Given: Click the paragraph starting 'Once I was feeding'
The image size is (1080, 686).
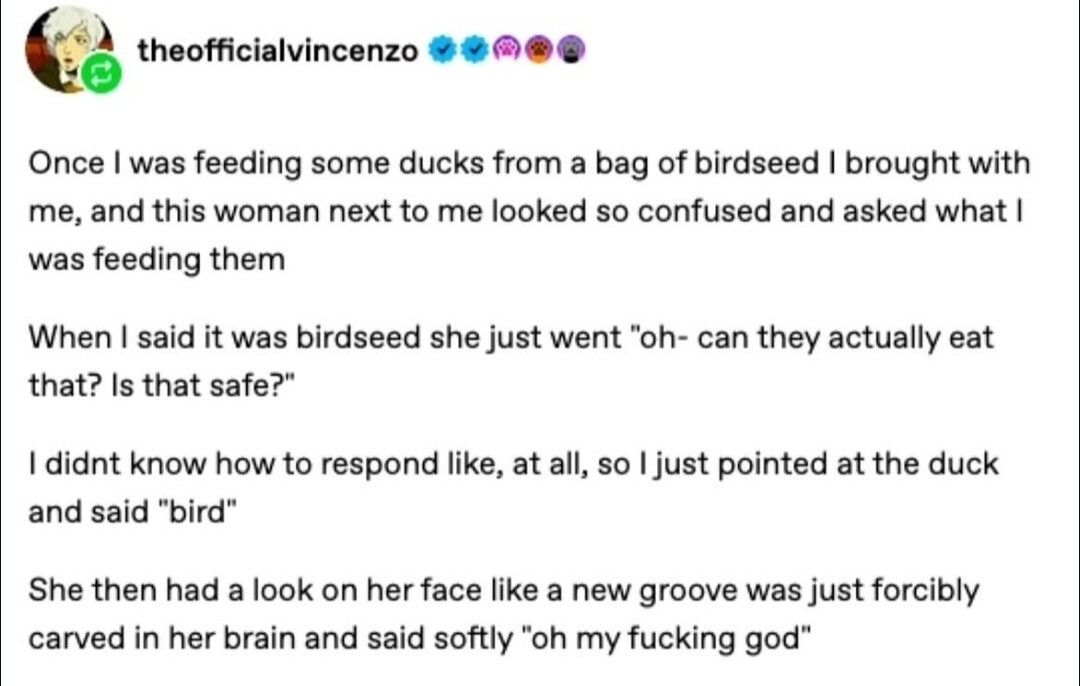Looking at the screenshot, I should [x=529, y=211].
